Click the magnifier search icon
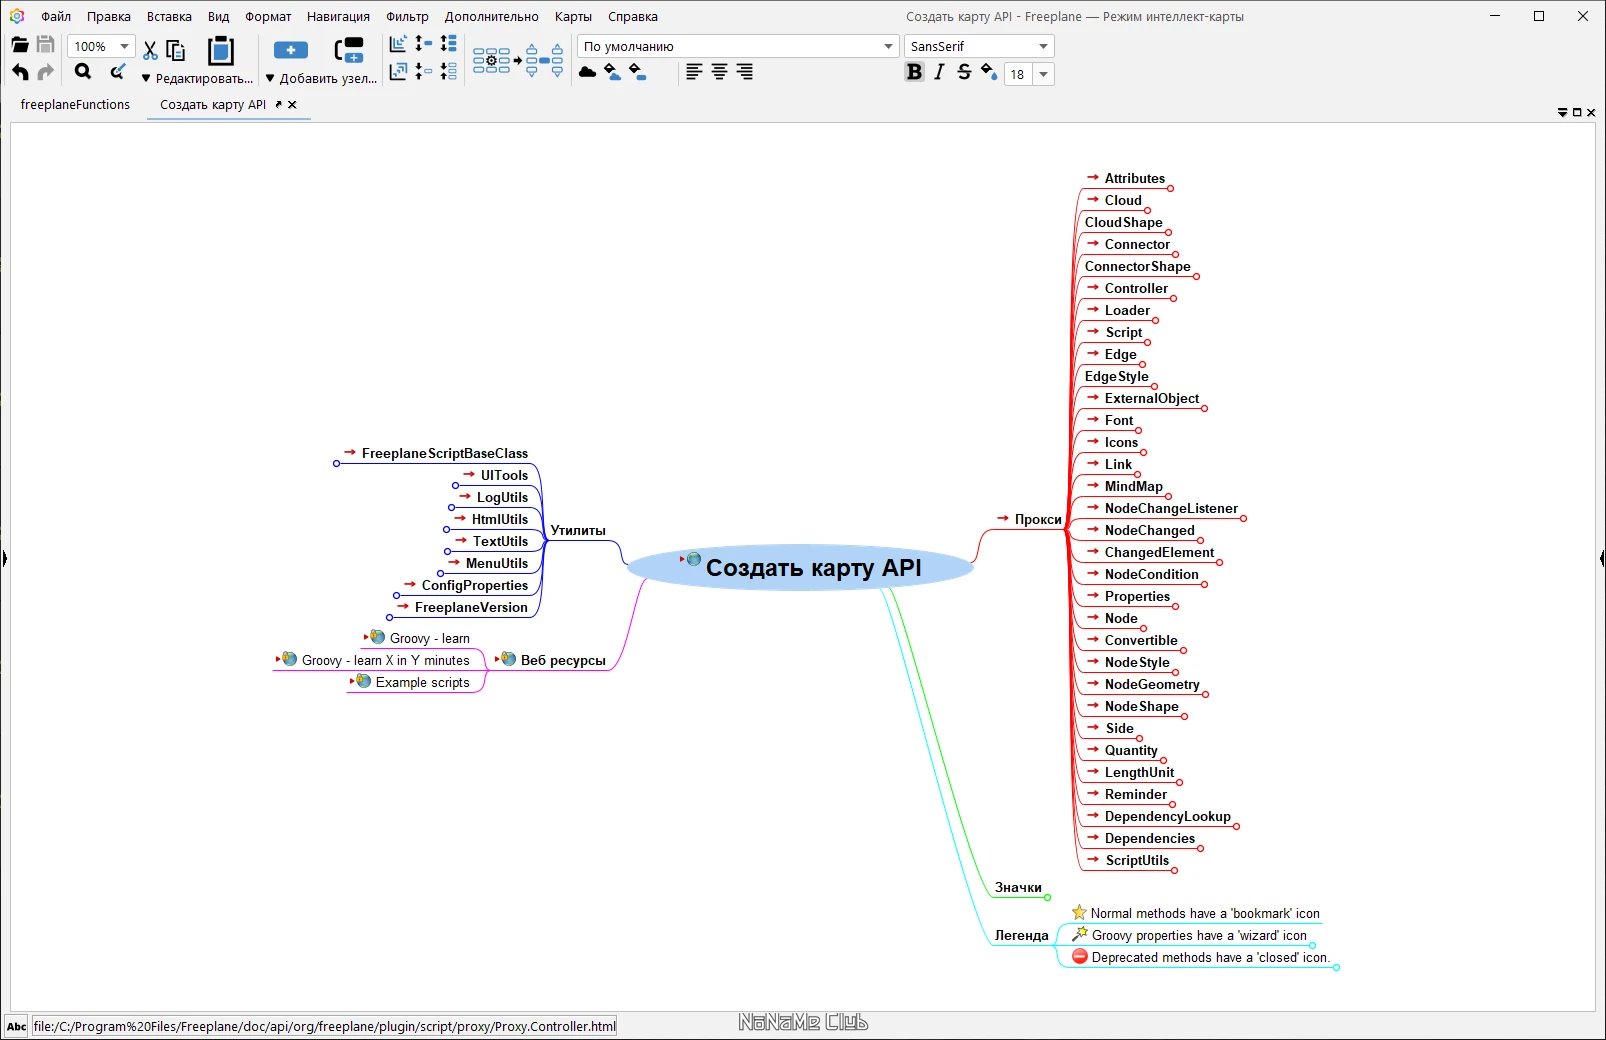Image resolution: width=1606 pixels, height=1040 pixels. (x=83, y=72)
